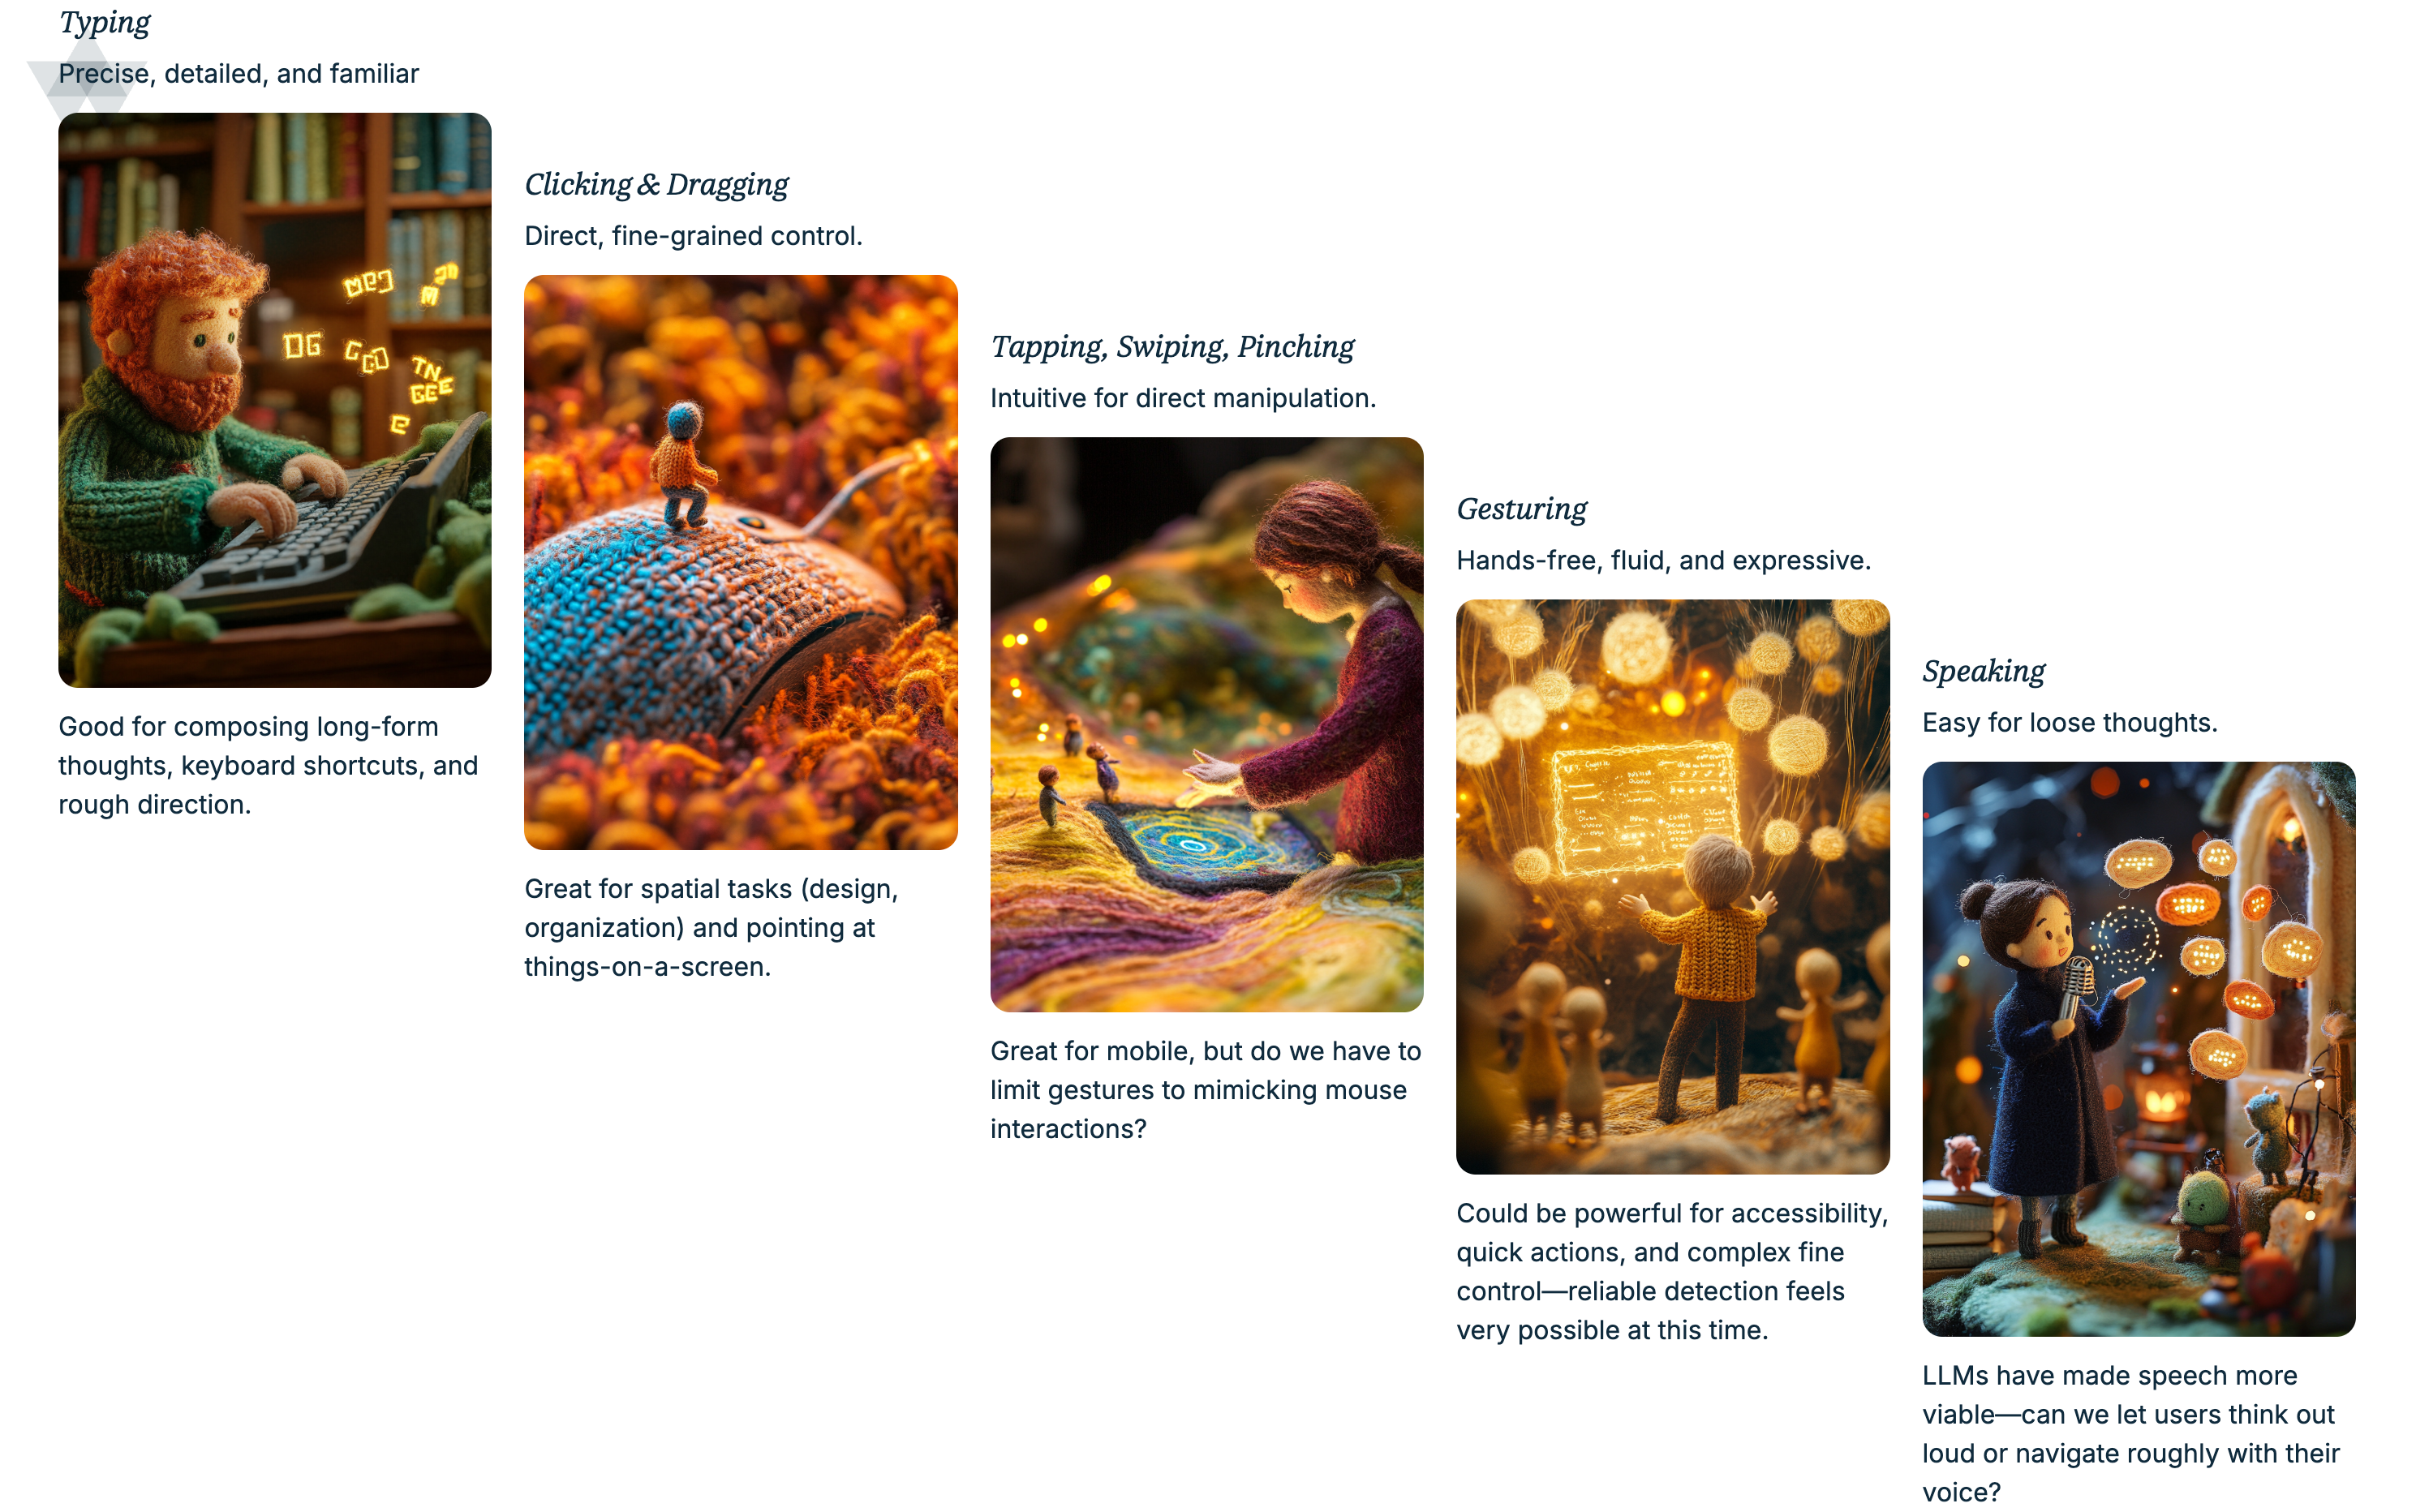Image resolution: width=2416 pixels, height=1512 pixels.
Task: Click the caption about spatial tasks
Action: (711, 927)
